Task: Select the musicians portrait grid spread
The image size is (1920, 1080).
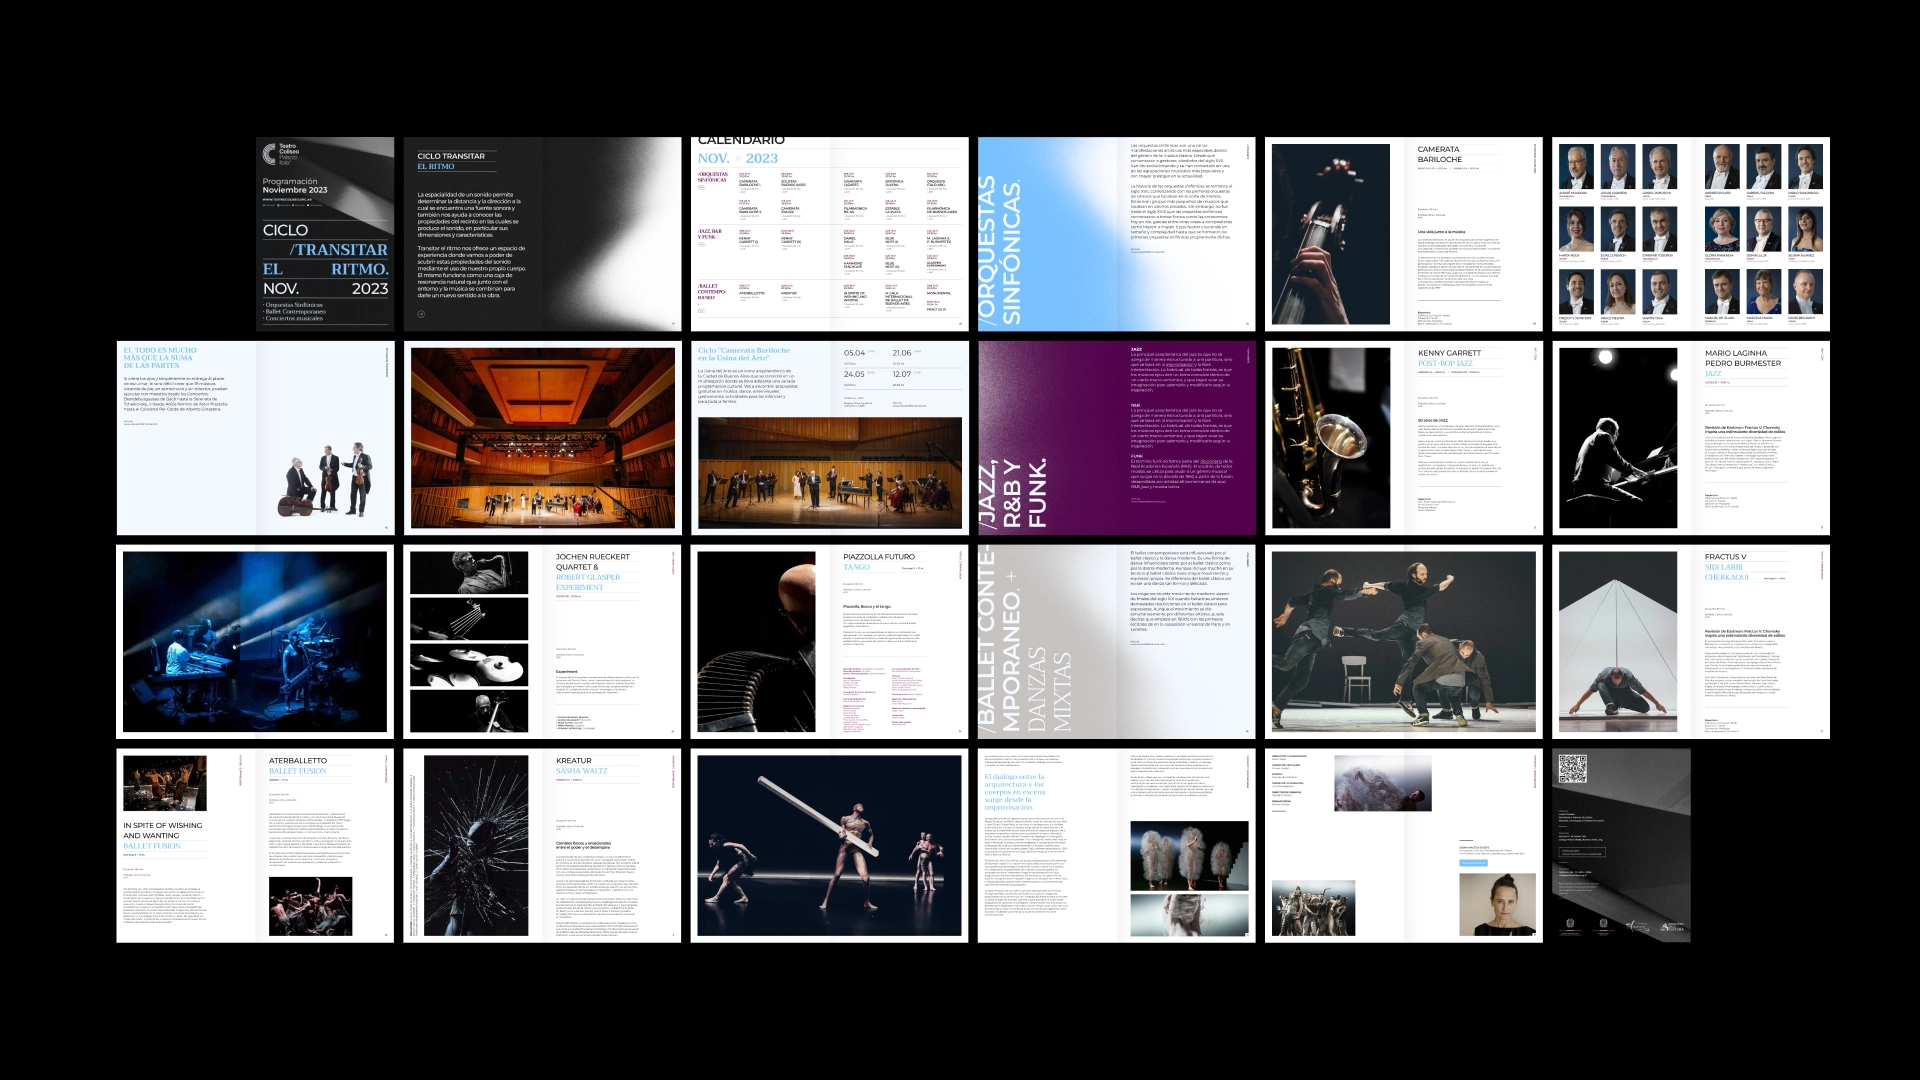Action: [x=1690, y=235]
